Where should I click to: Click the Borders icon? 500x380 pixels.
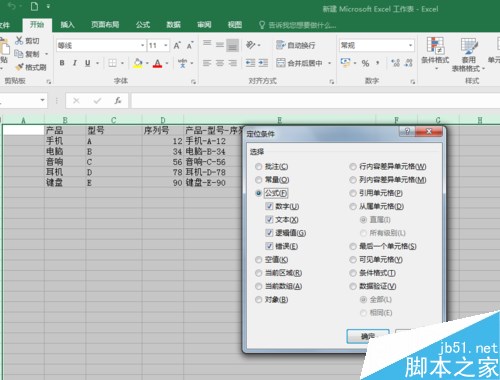(112, 63)
